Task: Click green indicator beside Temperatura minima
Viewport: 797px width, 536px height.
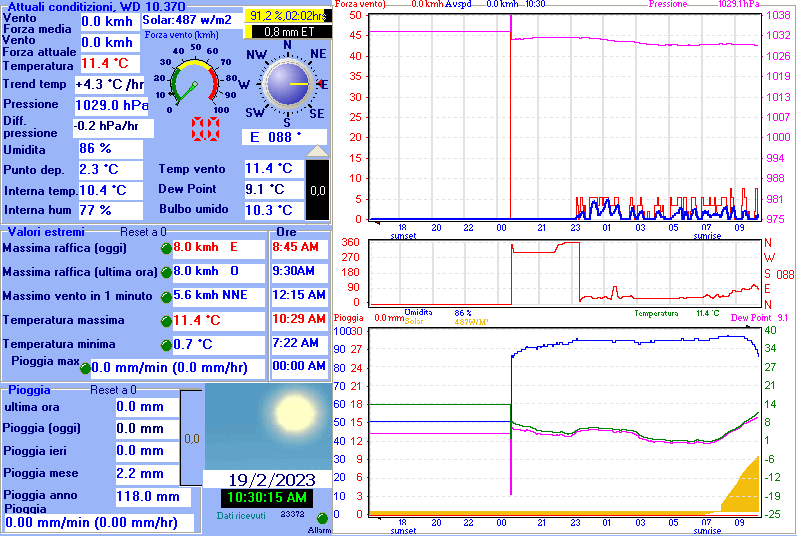Action: click(166, 345)
